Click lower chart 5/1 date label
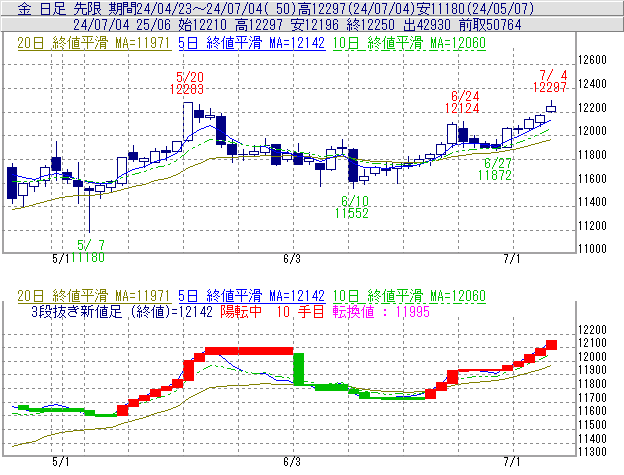 pos(60,462)
